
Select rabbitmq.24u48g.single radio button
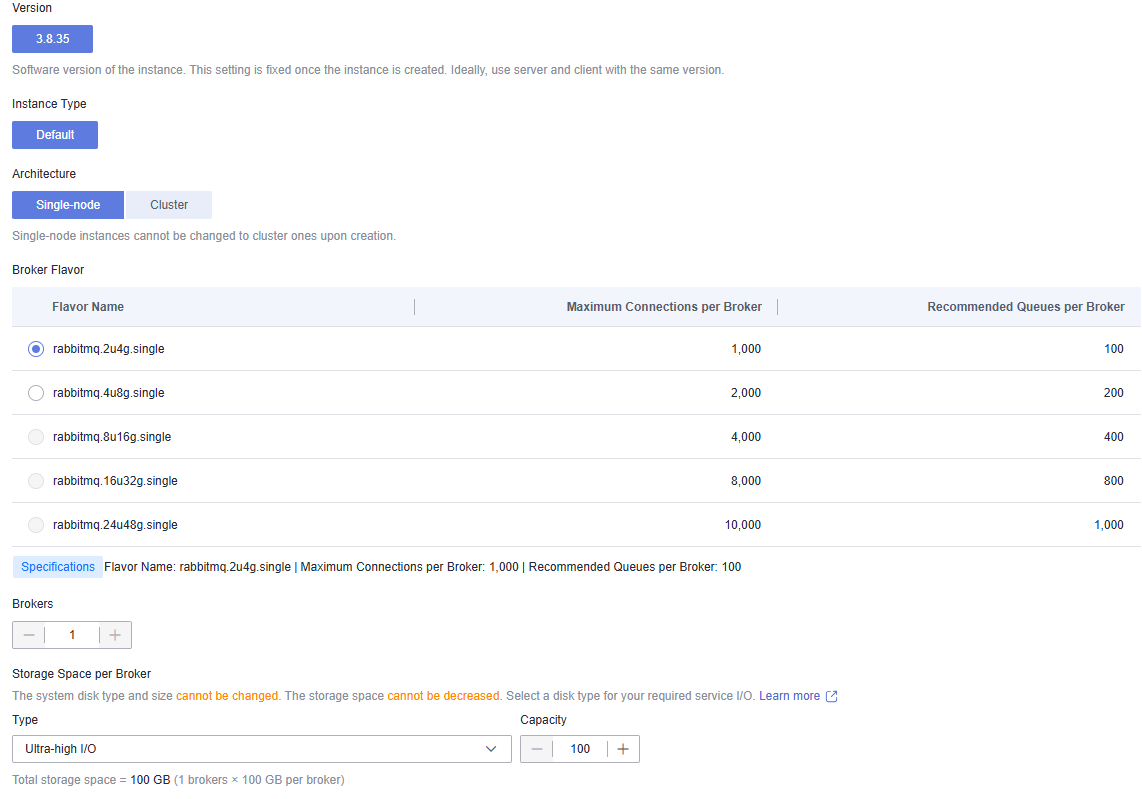pyautogui.click(x=36, y=525)
